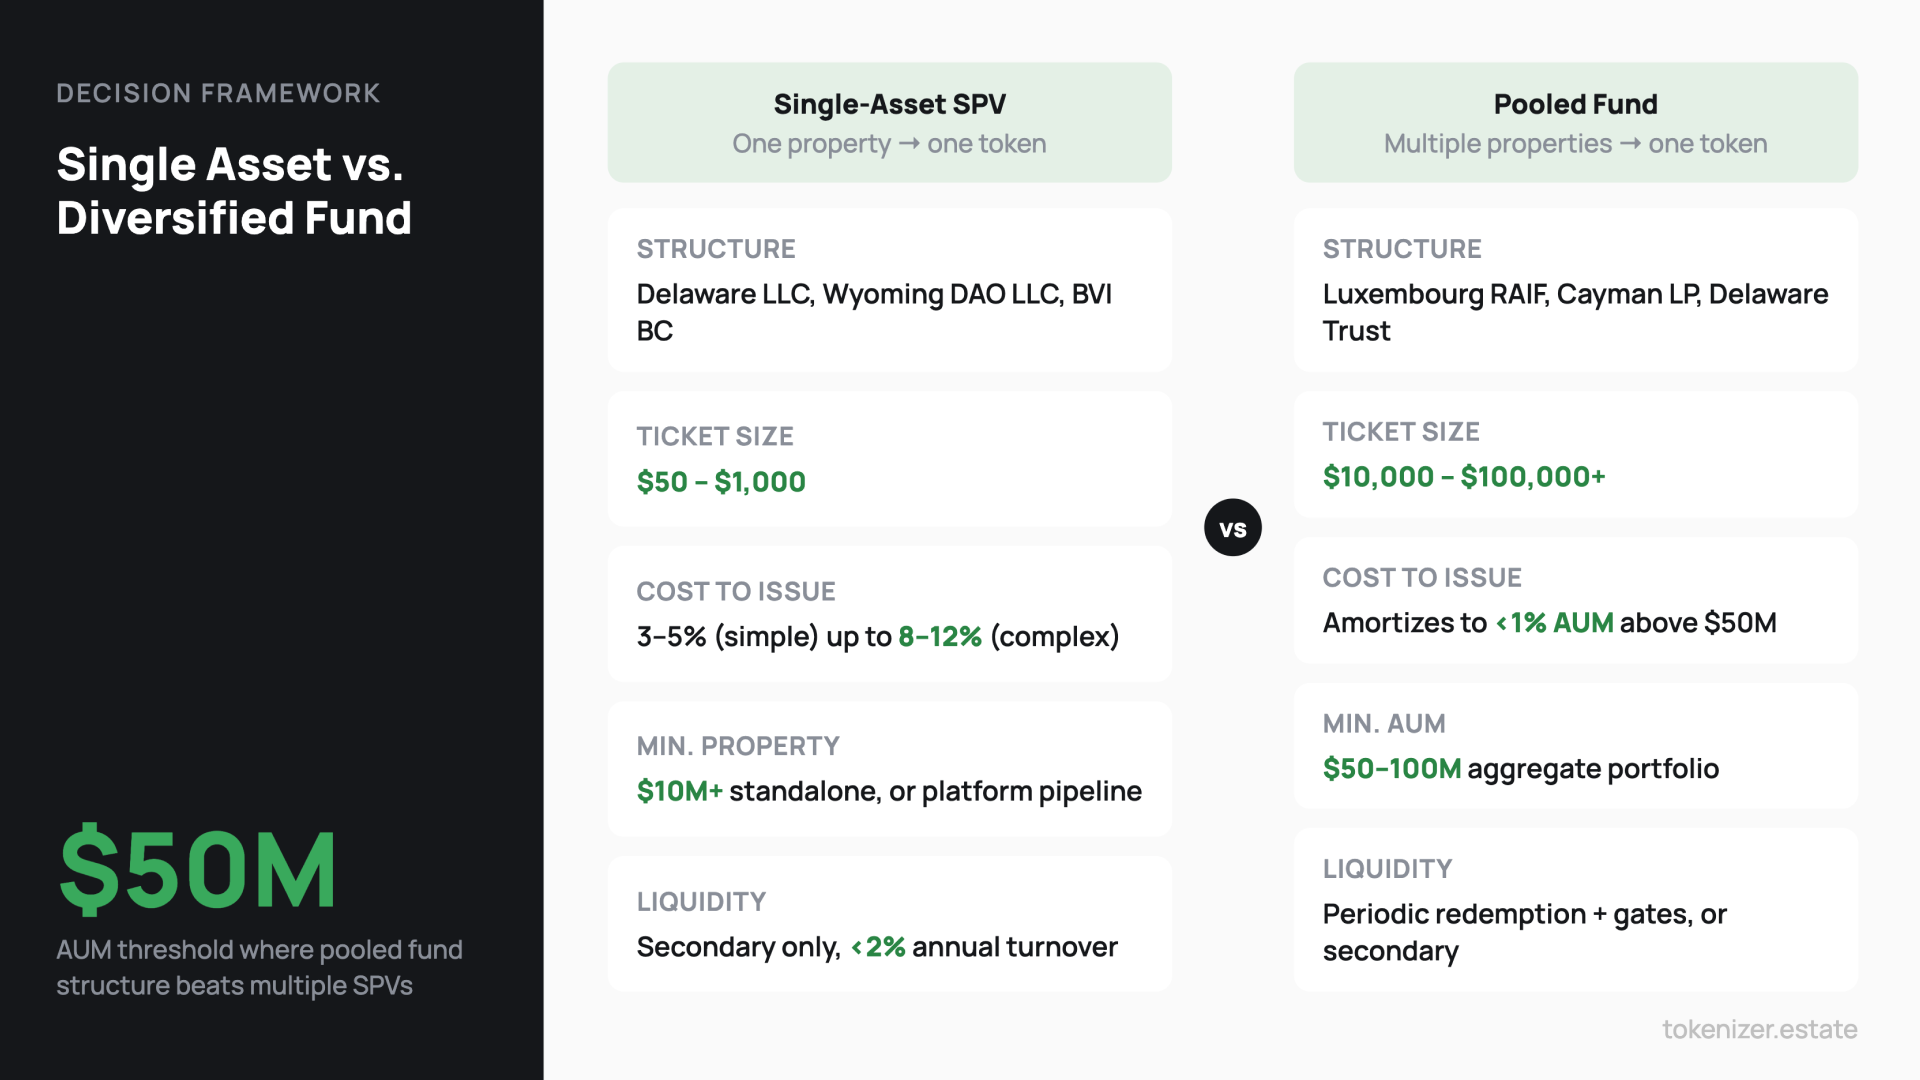Click the large $50M figure
This screenshot has width=1920, height=1080.
pos(198,870)
